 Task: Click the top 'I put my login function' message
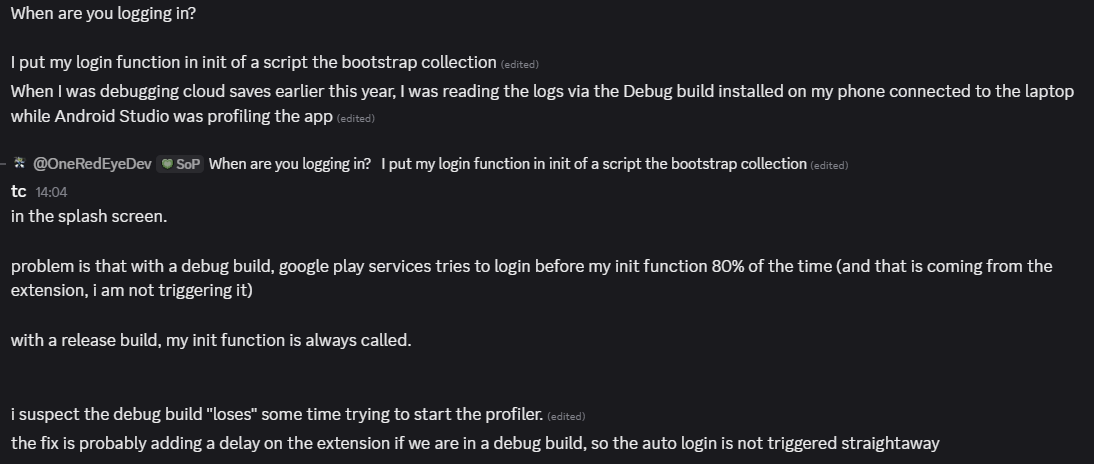click(x=254, y=62)
